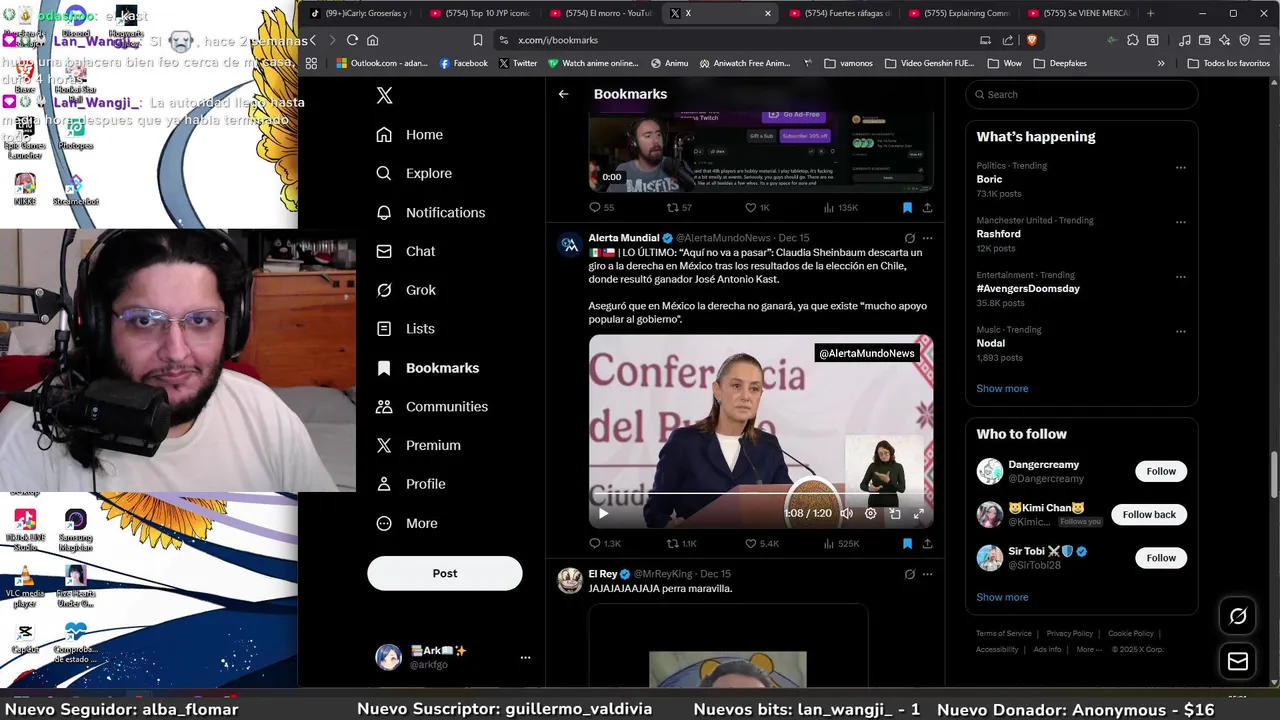1280x720 pixels.
Task: Open the account menu dots beside Ark
Action: pos(525,657)
